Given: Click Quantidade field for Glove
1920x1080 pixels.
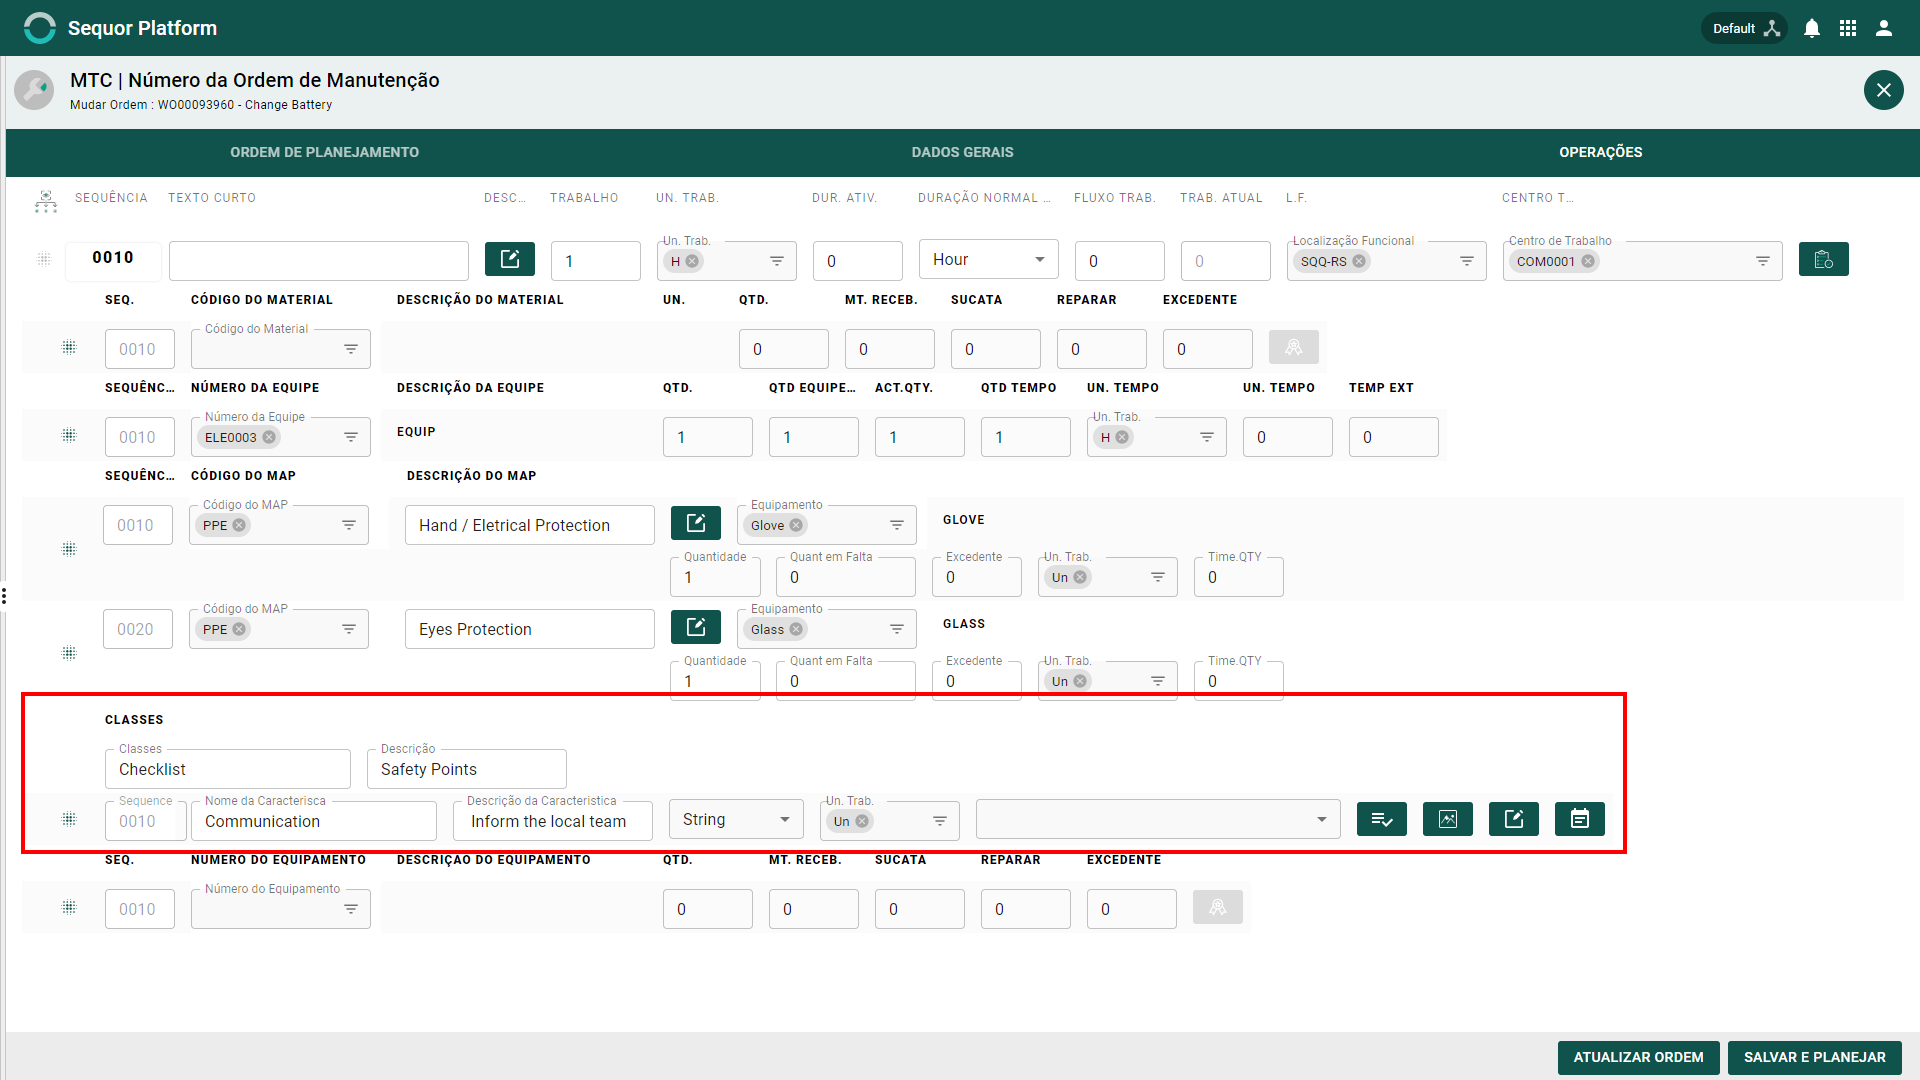Looking at the screenshot, I should (715, 577).
